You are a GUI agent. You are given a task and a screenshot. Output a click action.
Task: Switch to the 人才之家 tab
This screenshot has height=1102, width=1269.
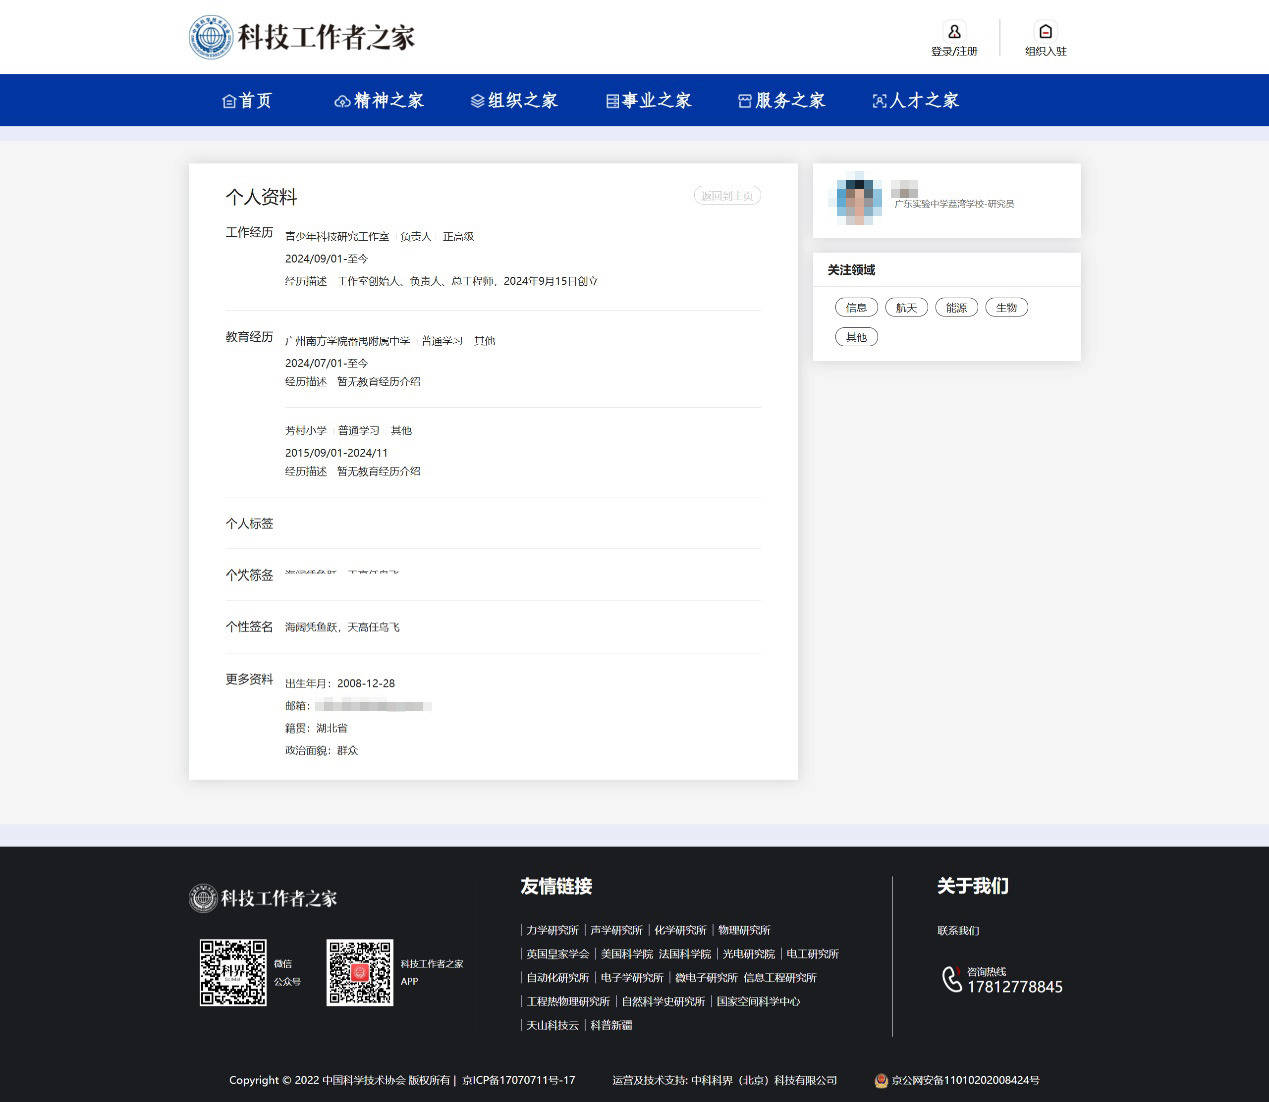click(x=914, y=100)
